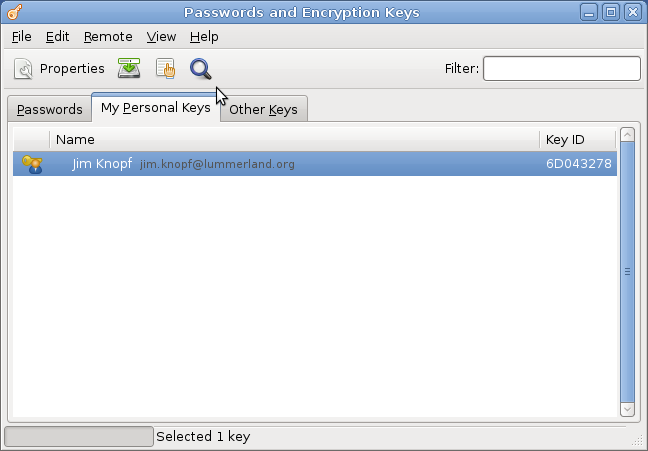Image resolution: width=648 pixels, height=451 pixels.
Task: Click the Properties toolbar button
Action: click(60, 69)
